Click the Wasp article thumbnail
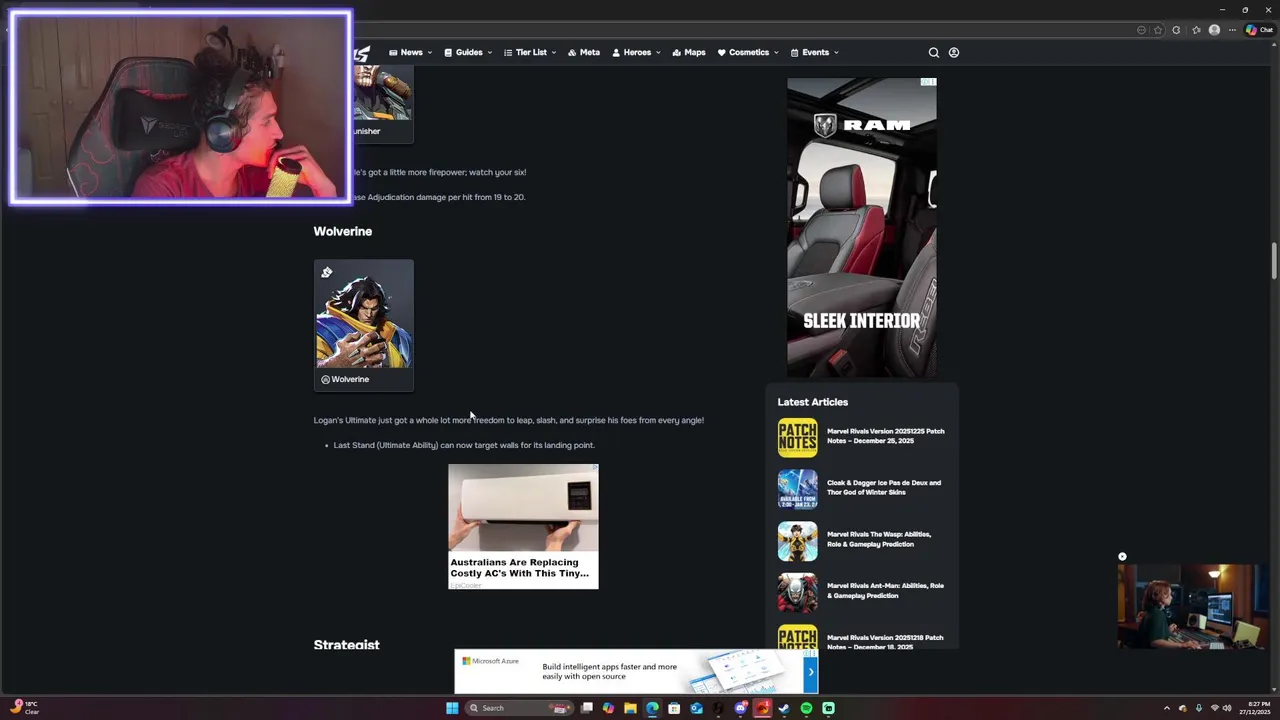Viewport: 1280px width, 720px height. [797, 541]
